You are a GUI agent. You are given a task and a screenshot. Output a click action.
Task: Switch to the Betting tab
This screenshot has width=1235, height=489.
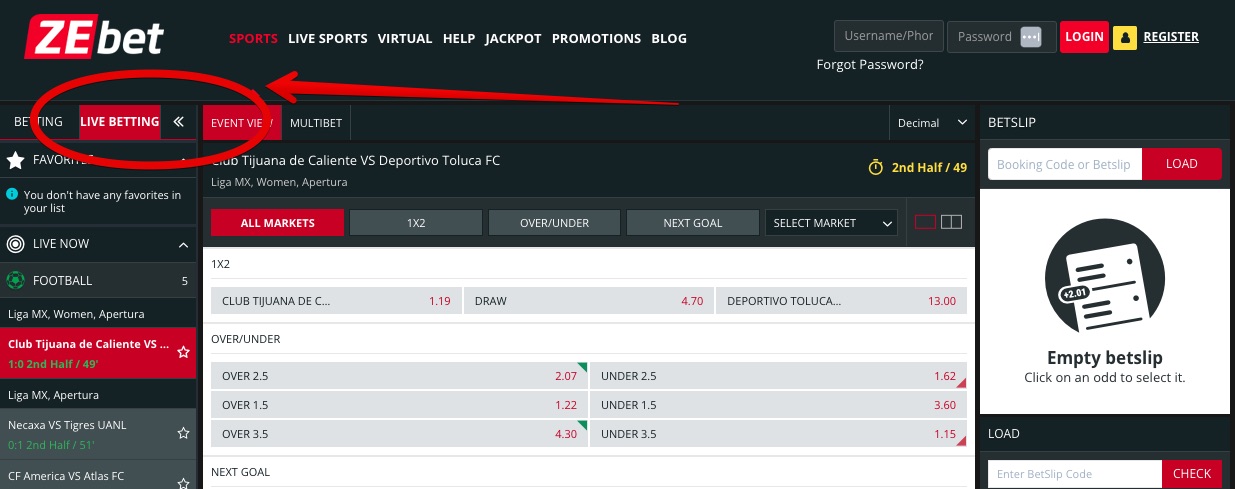tap(39, 122)
